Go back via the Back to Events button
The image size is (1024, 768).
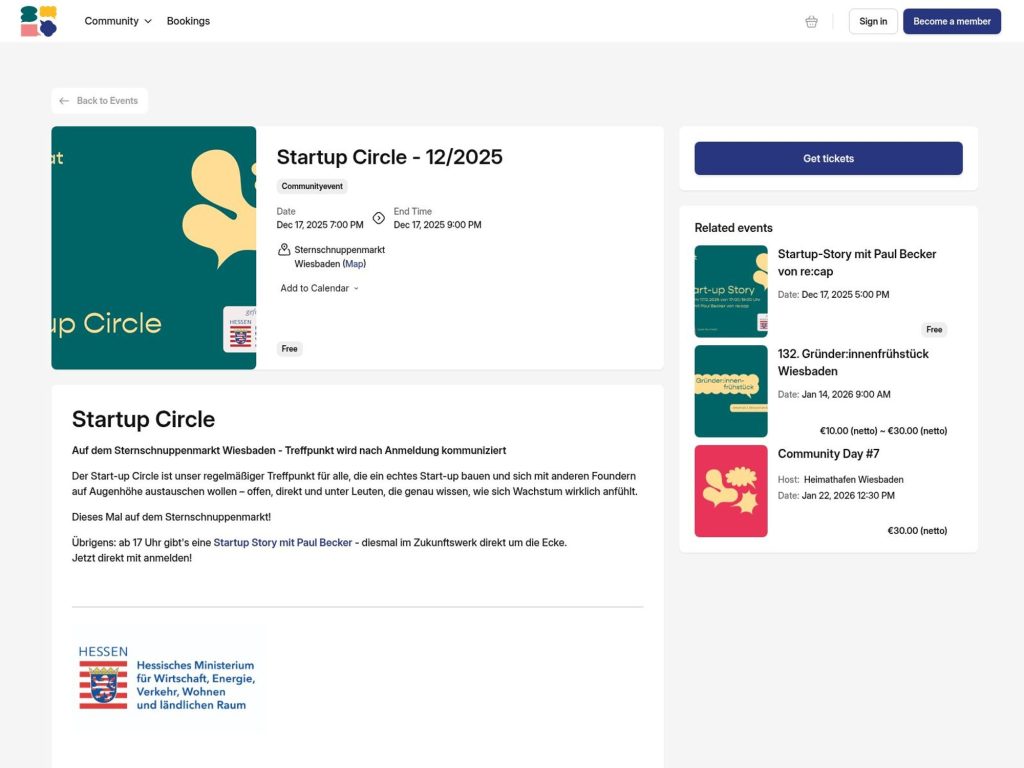pyautogui.click(x=99, y=100)
